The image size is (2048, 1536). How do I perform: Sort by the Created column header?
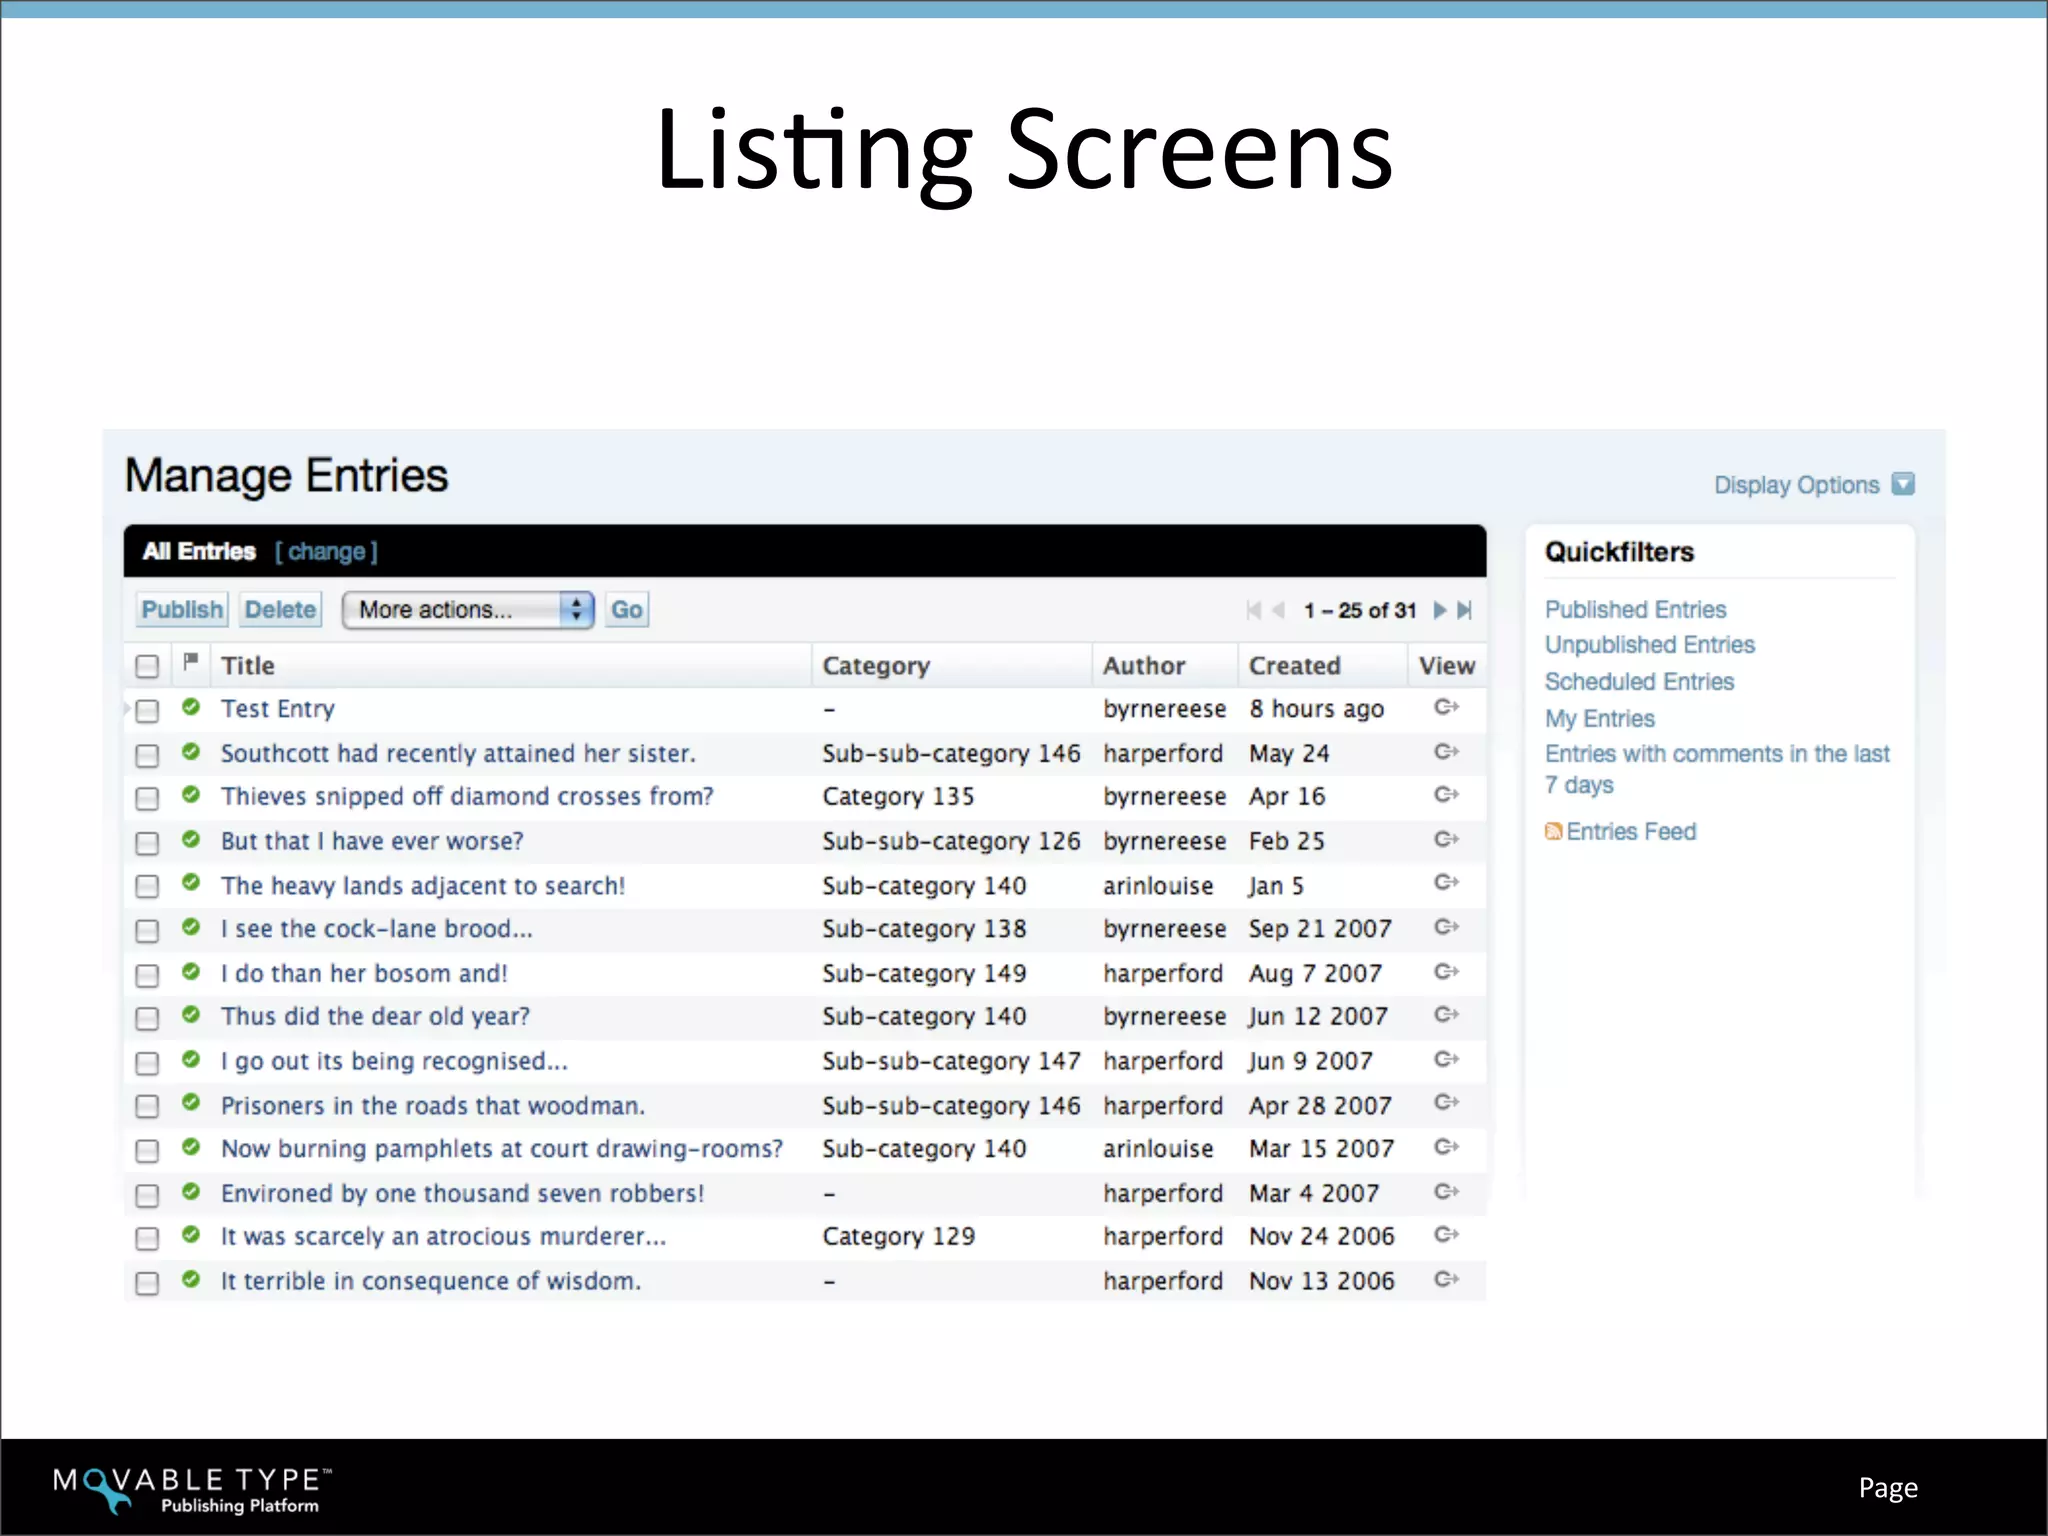click(1294, 666)
